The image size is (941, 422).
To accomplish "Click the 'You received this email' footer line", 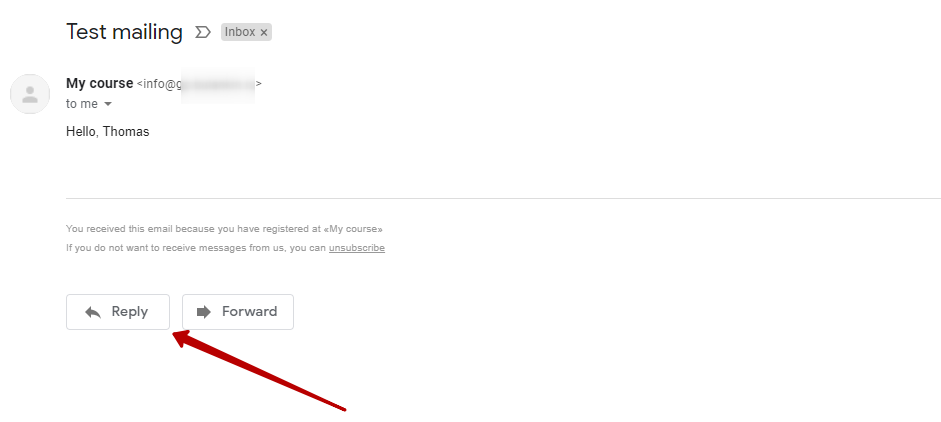I will tap(224, 229).
